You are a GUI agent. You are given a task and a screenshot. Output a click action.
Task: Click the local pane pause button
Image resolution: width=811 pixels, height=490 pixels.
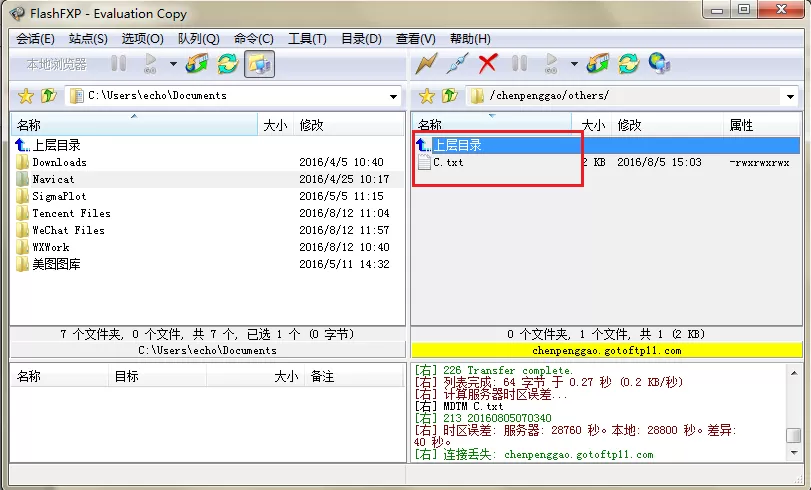(118, 64)
